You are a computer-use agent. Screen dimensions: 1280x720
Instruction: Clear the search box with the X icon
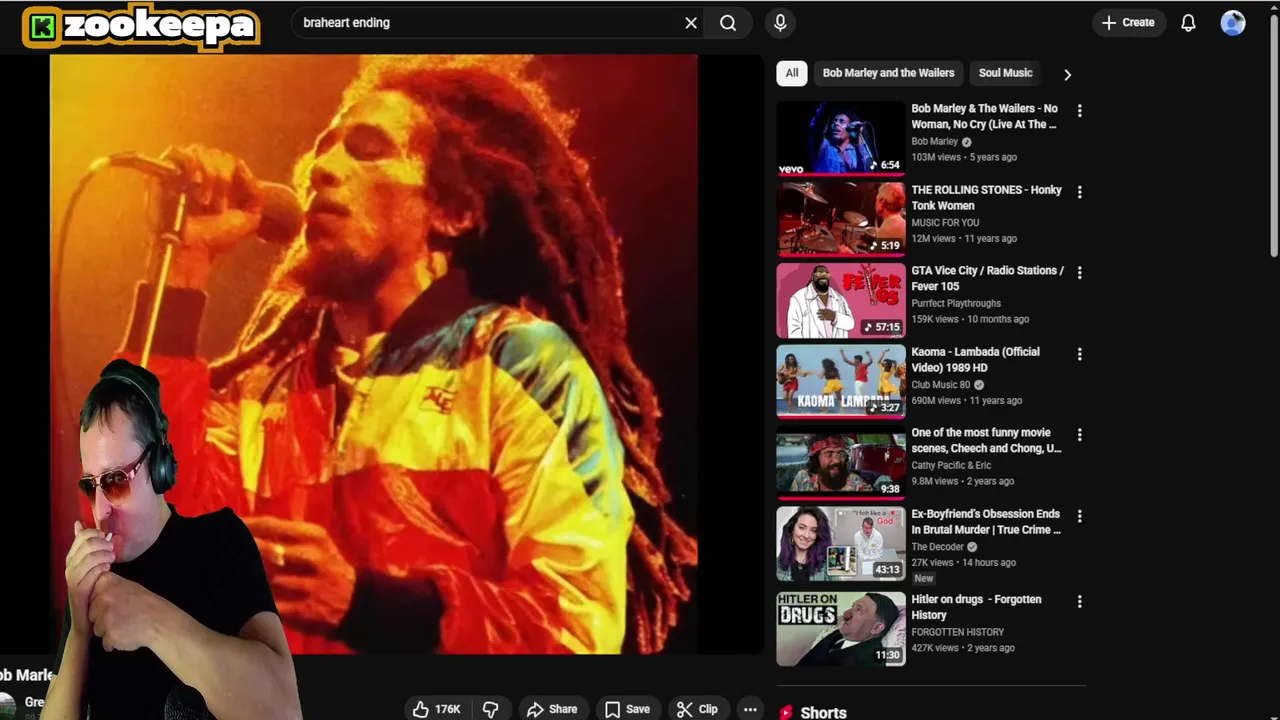(691, 23)
